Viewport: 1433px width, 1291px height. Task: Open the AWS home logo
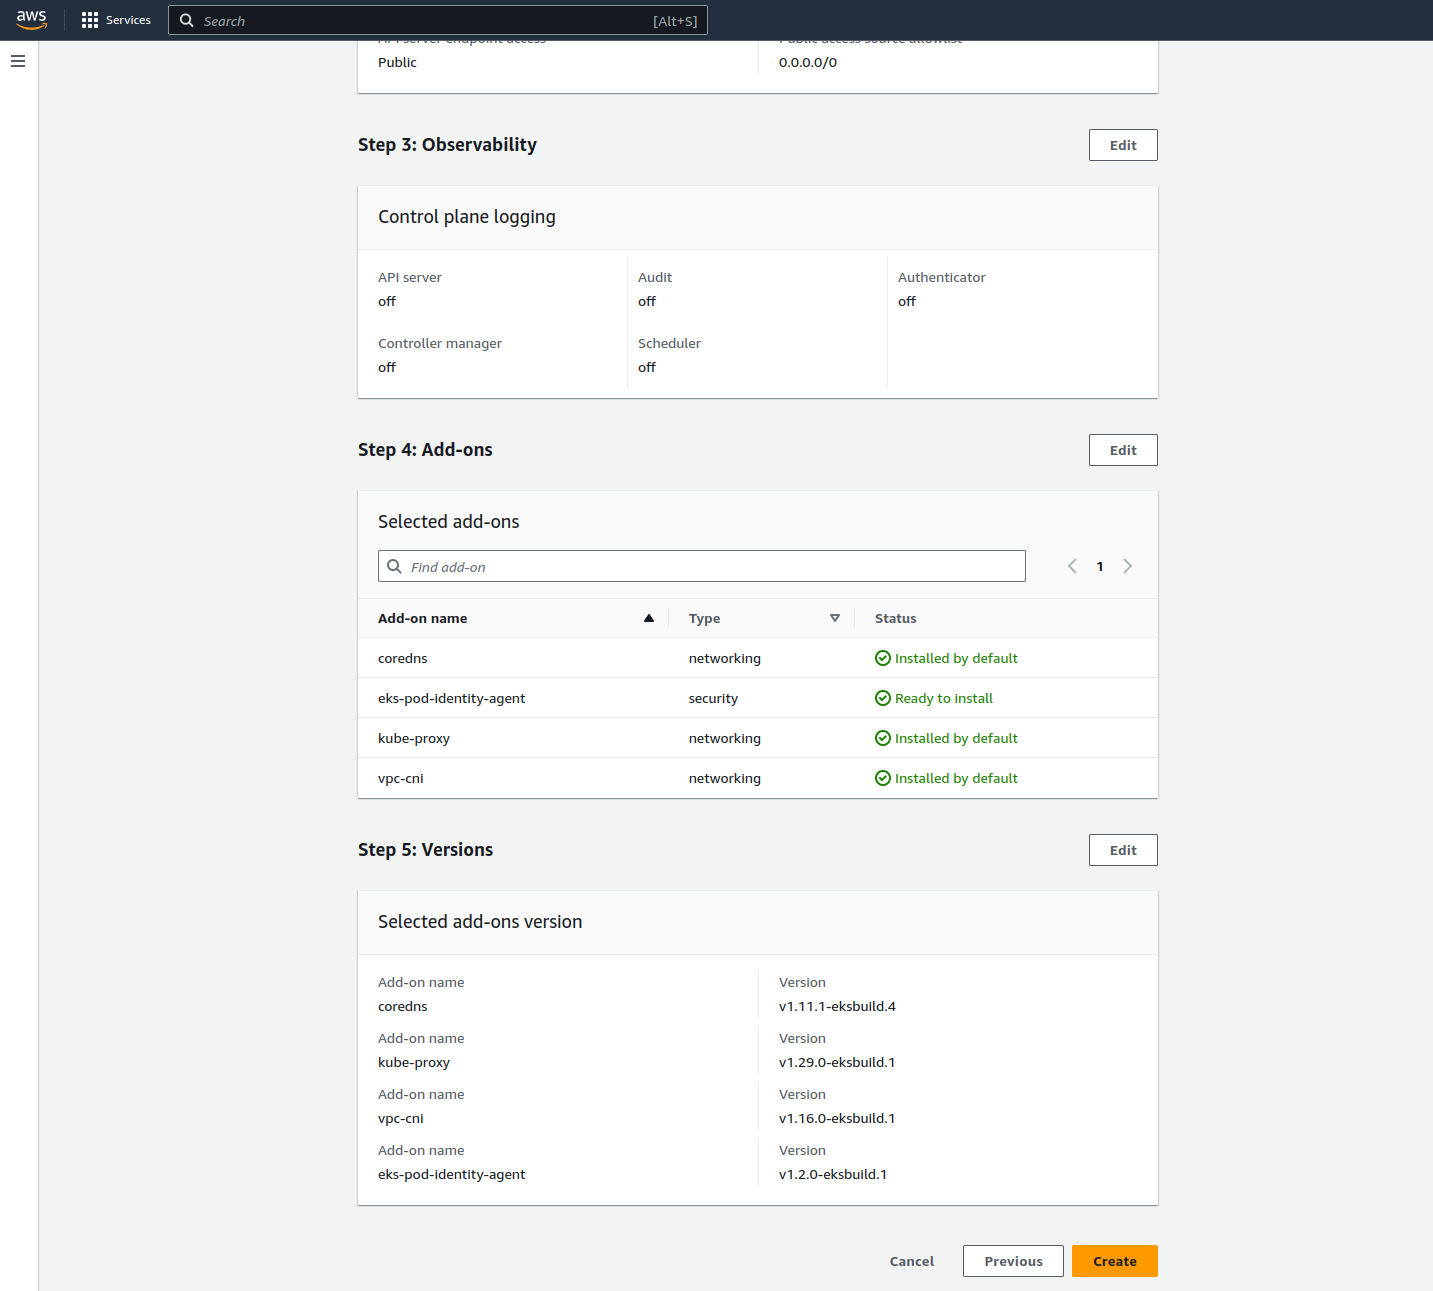(32, 20)
